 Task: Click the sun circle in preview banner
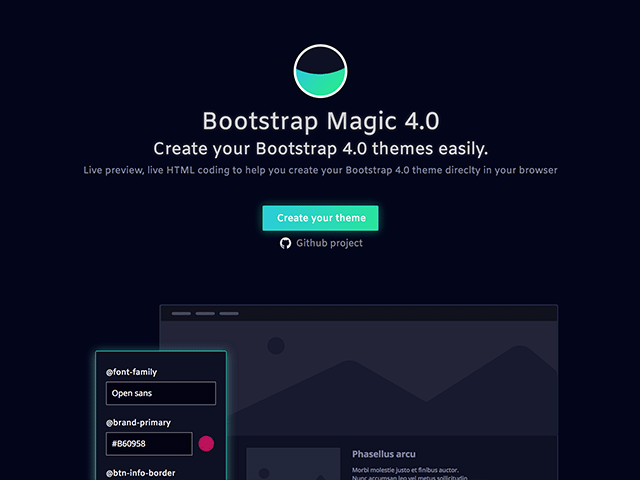point(276,346)
